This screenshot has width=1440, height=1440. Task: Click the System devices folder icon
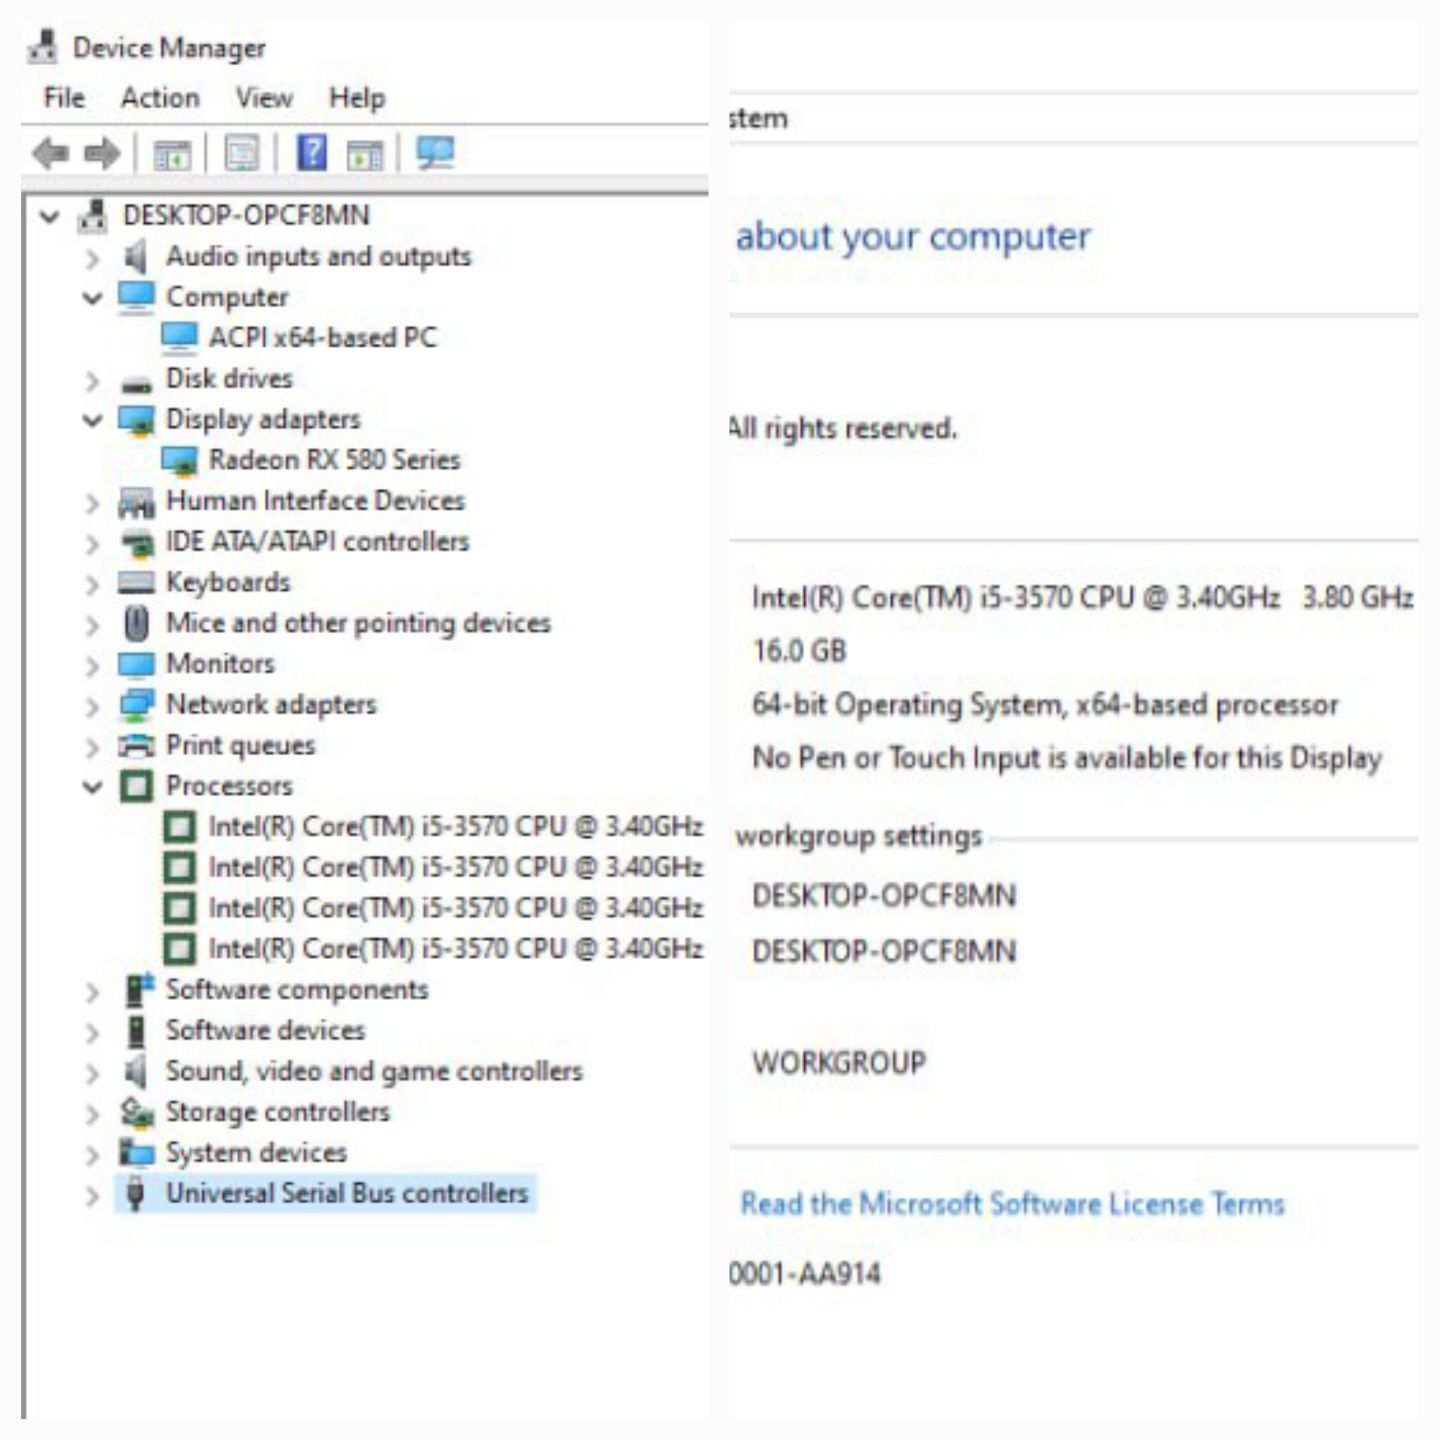coord(136,1153)
